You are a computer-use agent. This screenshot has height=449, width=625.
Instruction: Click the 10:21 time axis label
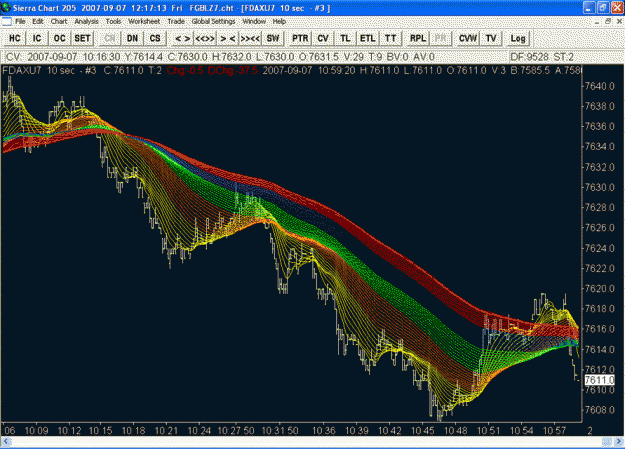click(166, 431)
